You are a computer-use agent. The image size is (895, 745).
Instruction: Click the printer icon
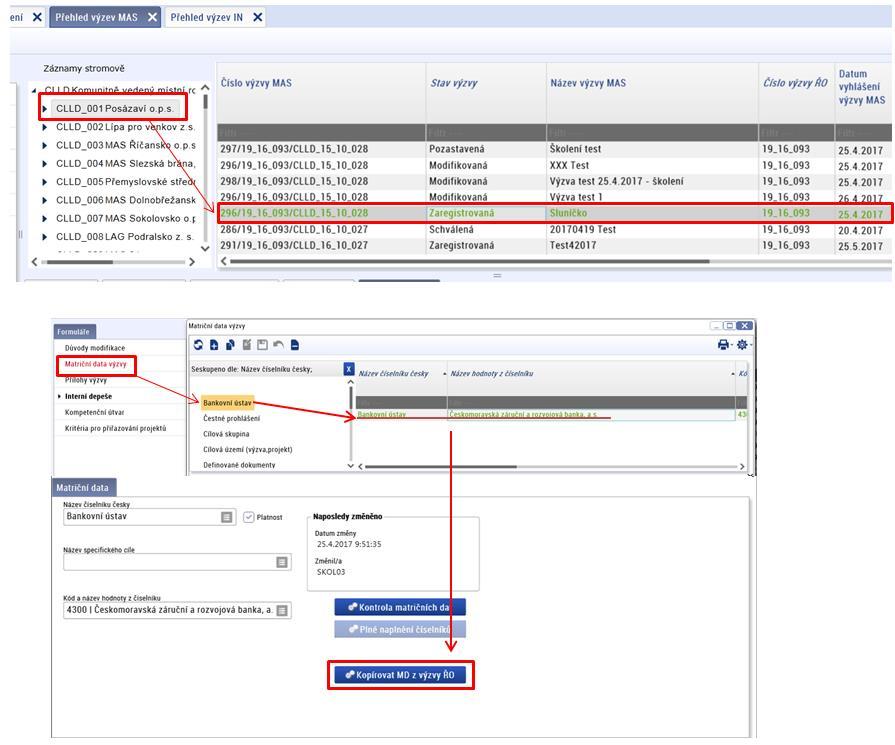pos(723,345)
